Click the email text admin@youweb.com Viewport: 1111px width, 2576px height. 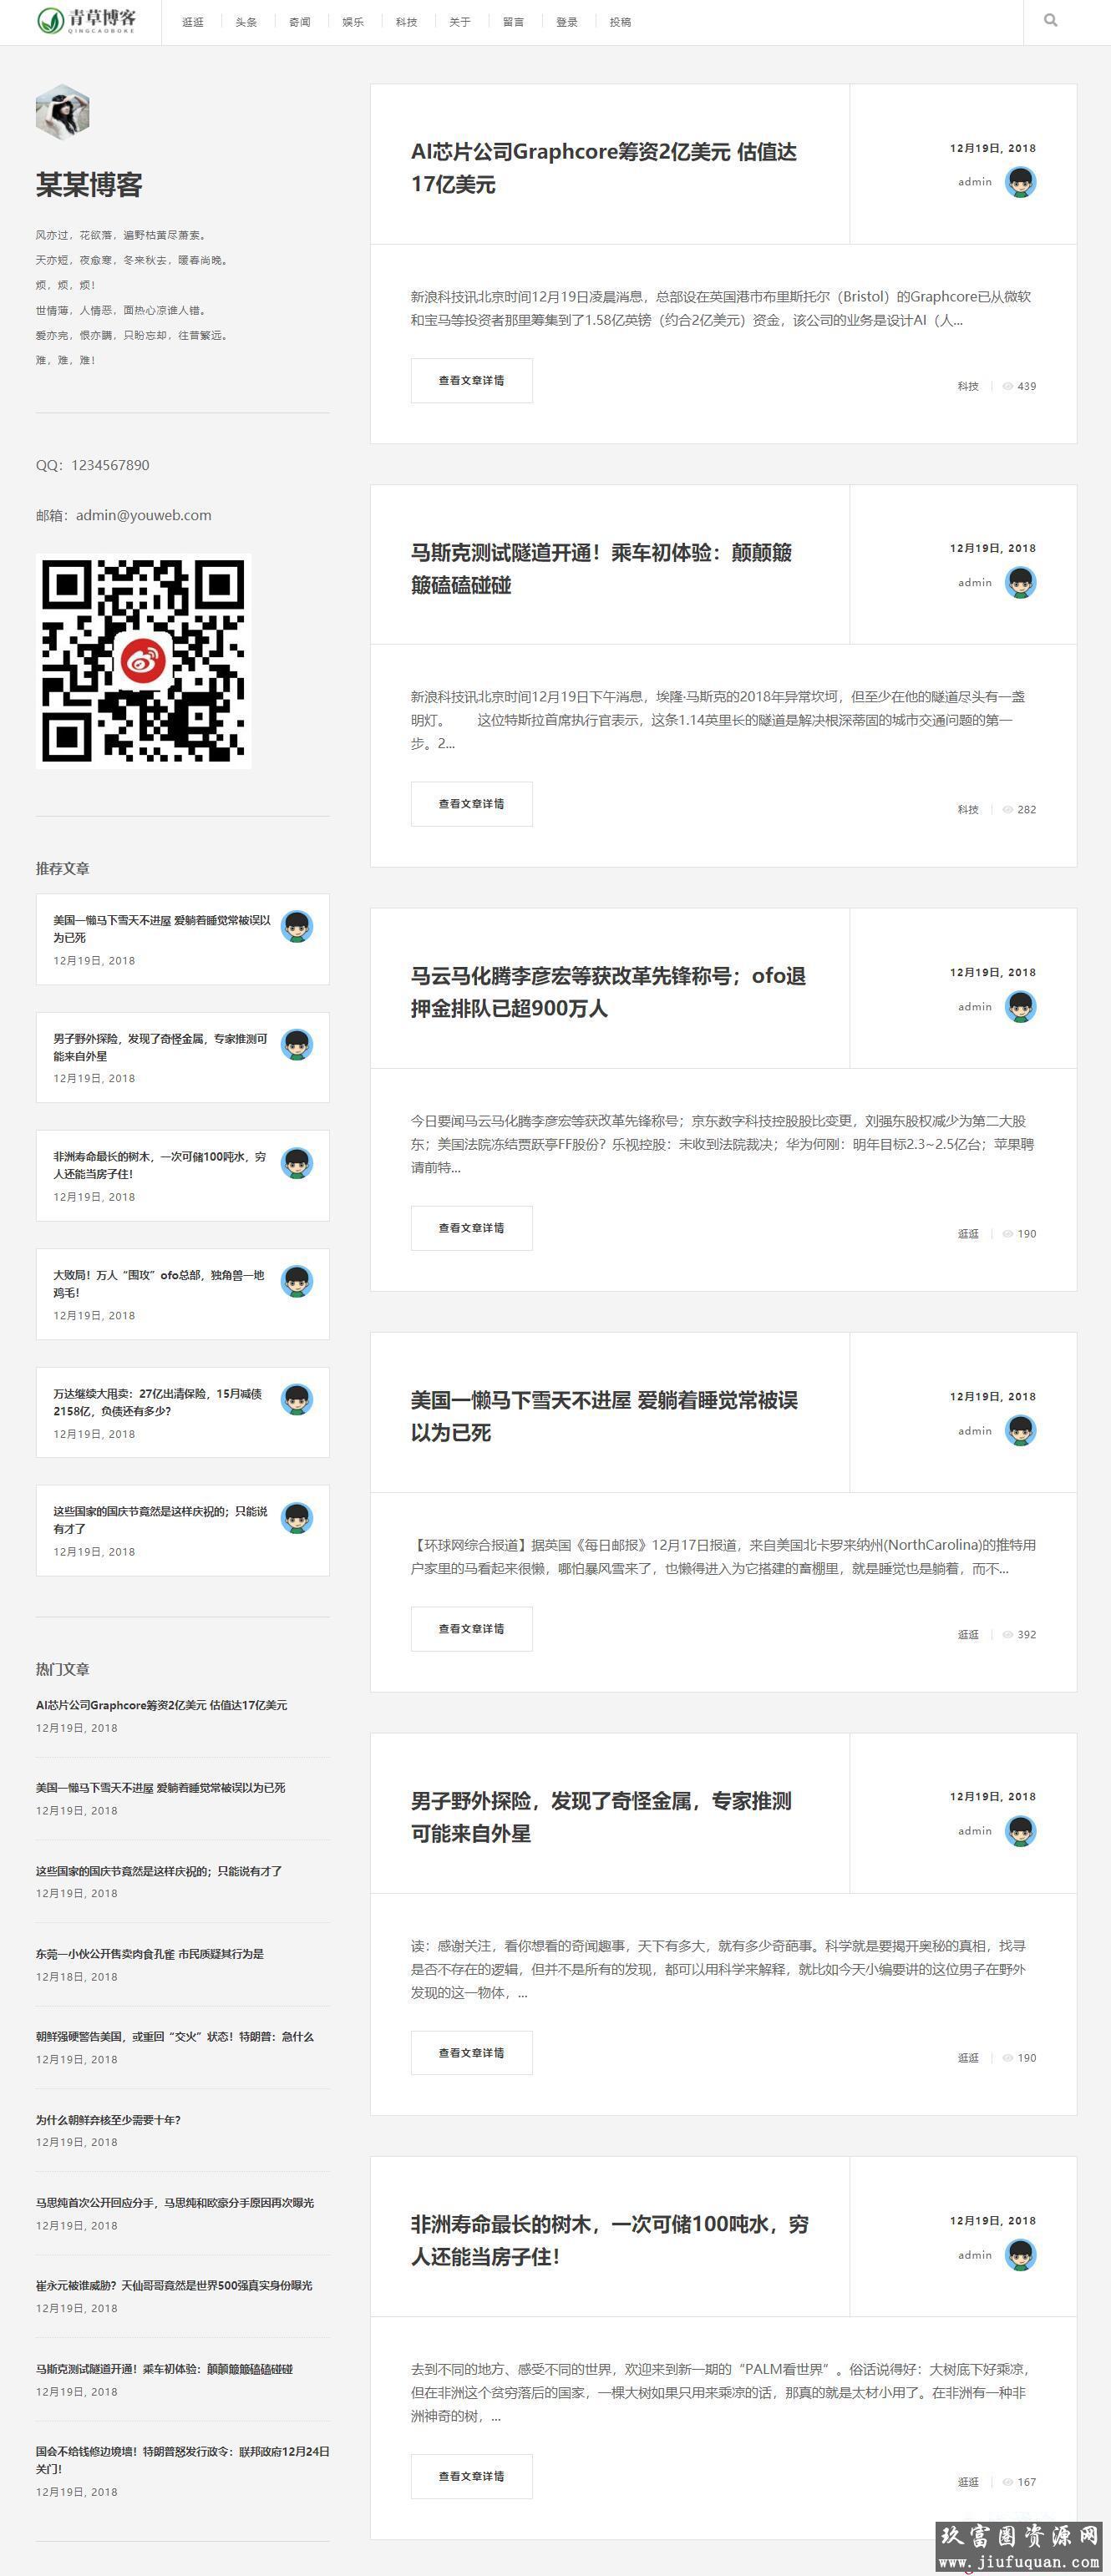pos(144,516)
